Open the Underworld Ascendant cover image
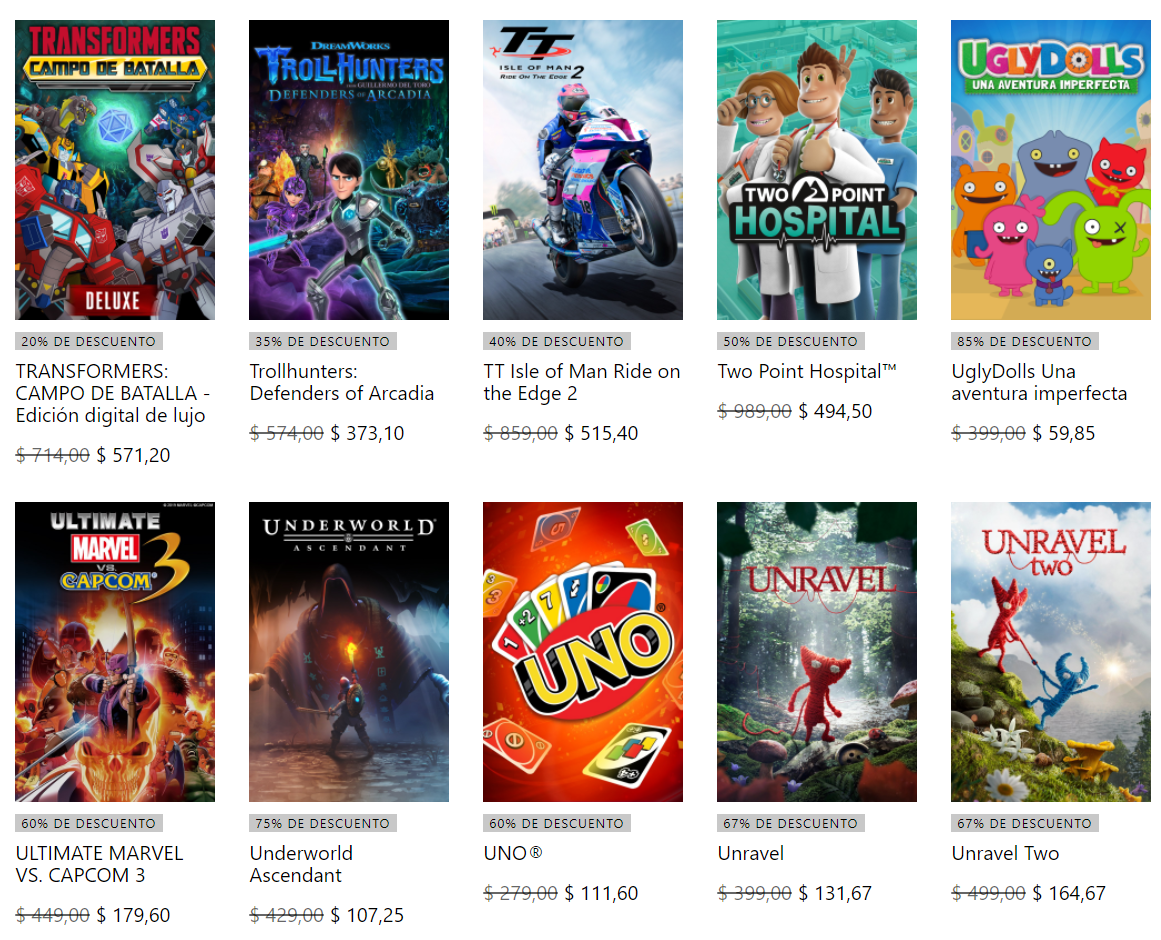Screen dimensions: 1161x940 click(349, 652)
